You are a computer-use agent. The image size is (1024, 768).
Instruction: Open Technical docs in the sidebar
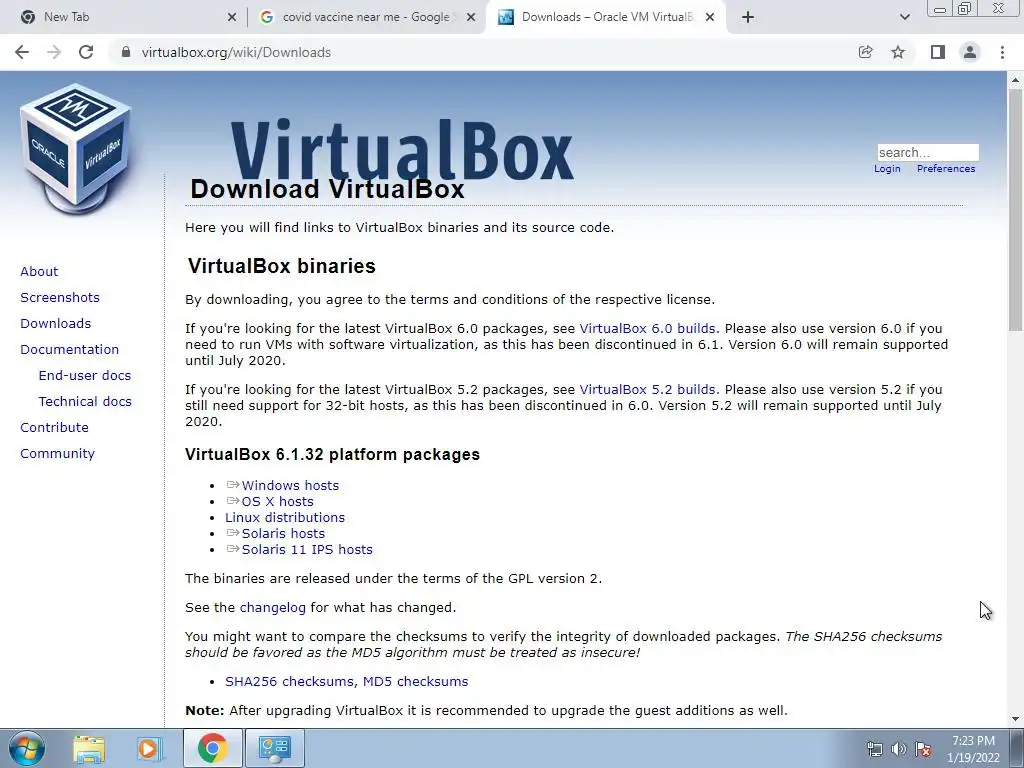click(85, 402)
